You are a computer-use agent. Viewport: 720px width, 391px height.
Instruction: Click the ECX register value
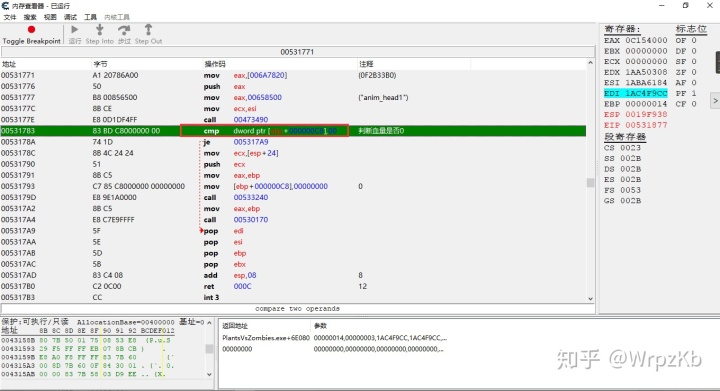point(636,61)
